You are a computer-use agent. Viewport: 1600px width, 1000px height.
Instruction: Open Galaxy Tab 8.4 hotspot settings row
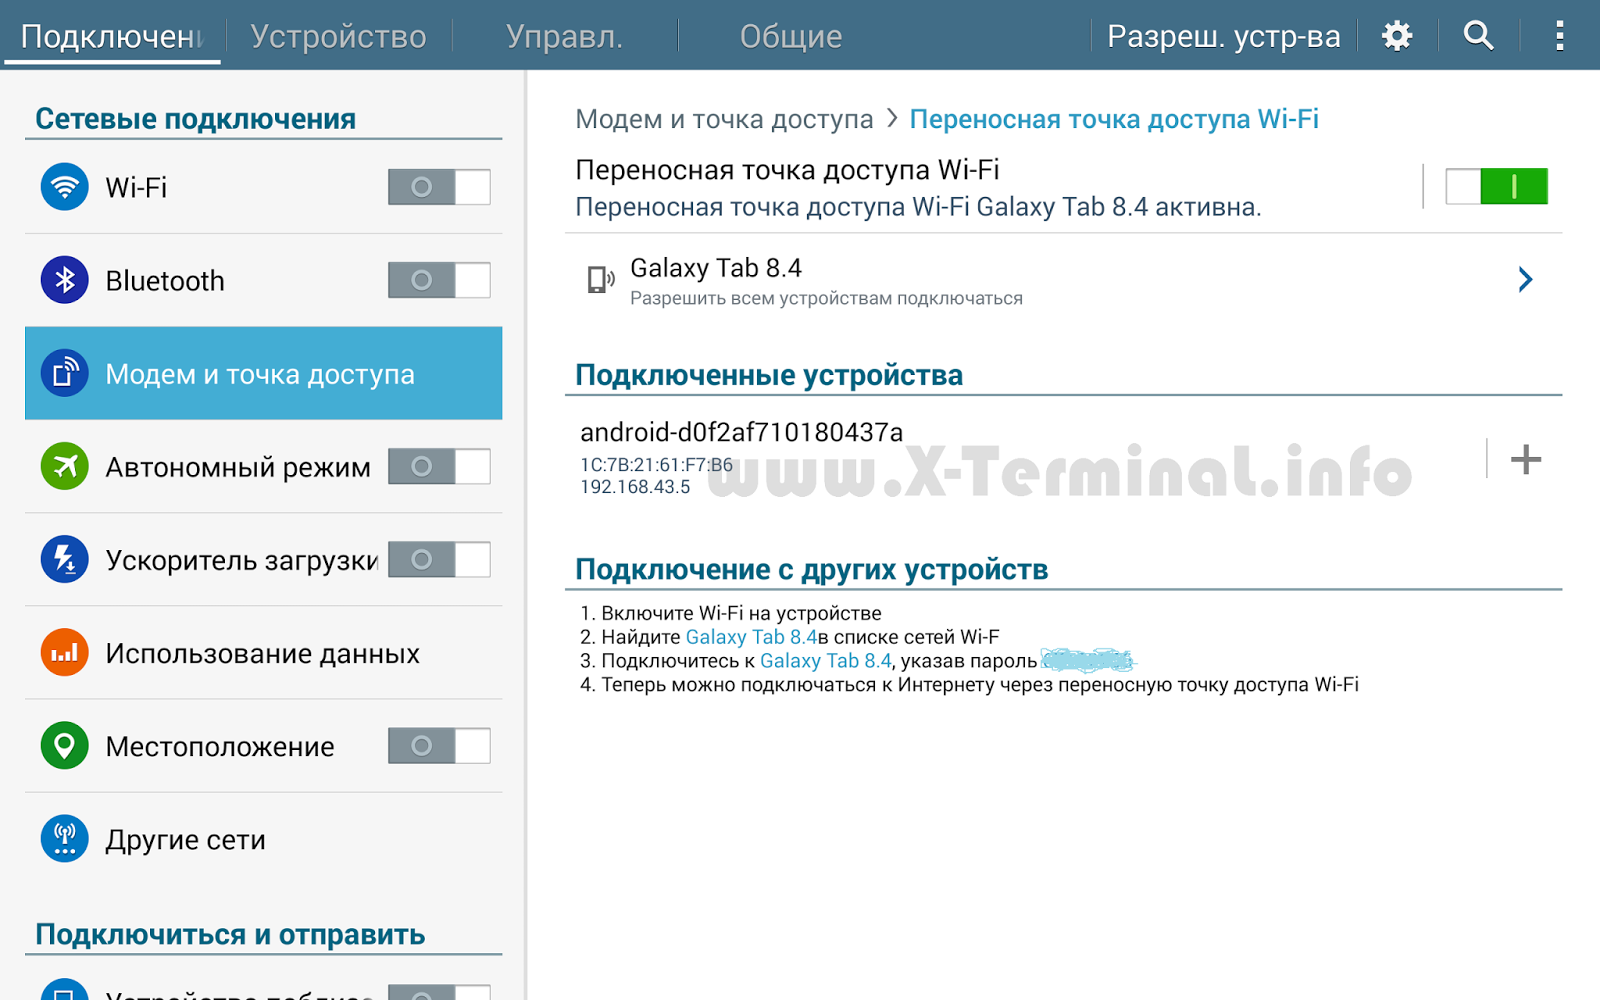point(1063,280)
